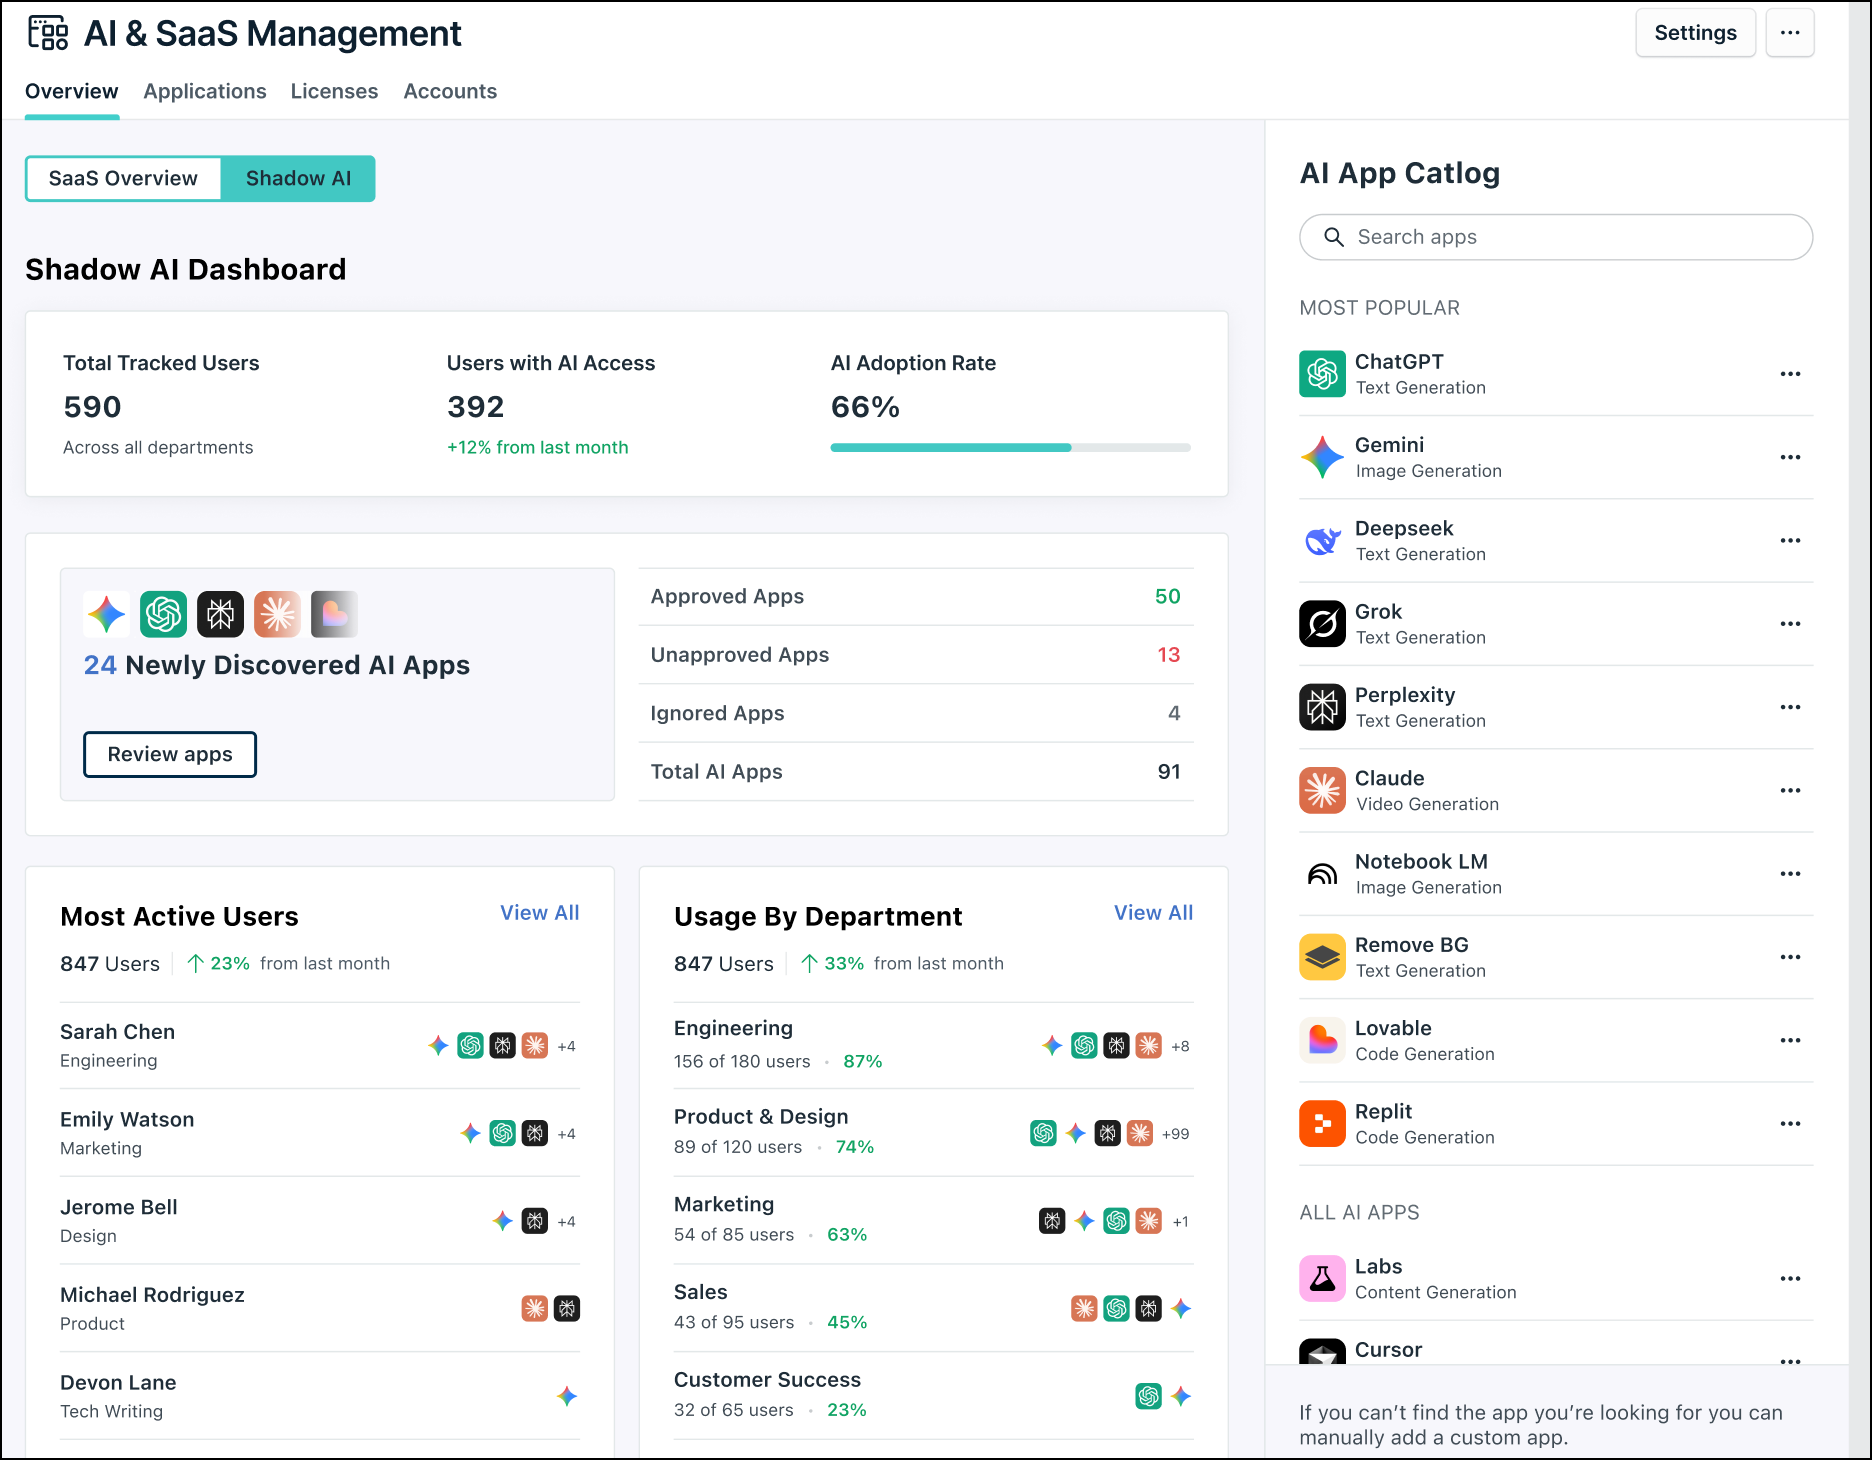The width and height of the screenshot is (1872, 1460).
Task: Open the options menu next to Lovable
Action: point(1790,1040)
